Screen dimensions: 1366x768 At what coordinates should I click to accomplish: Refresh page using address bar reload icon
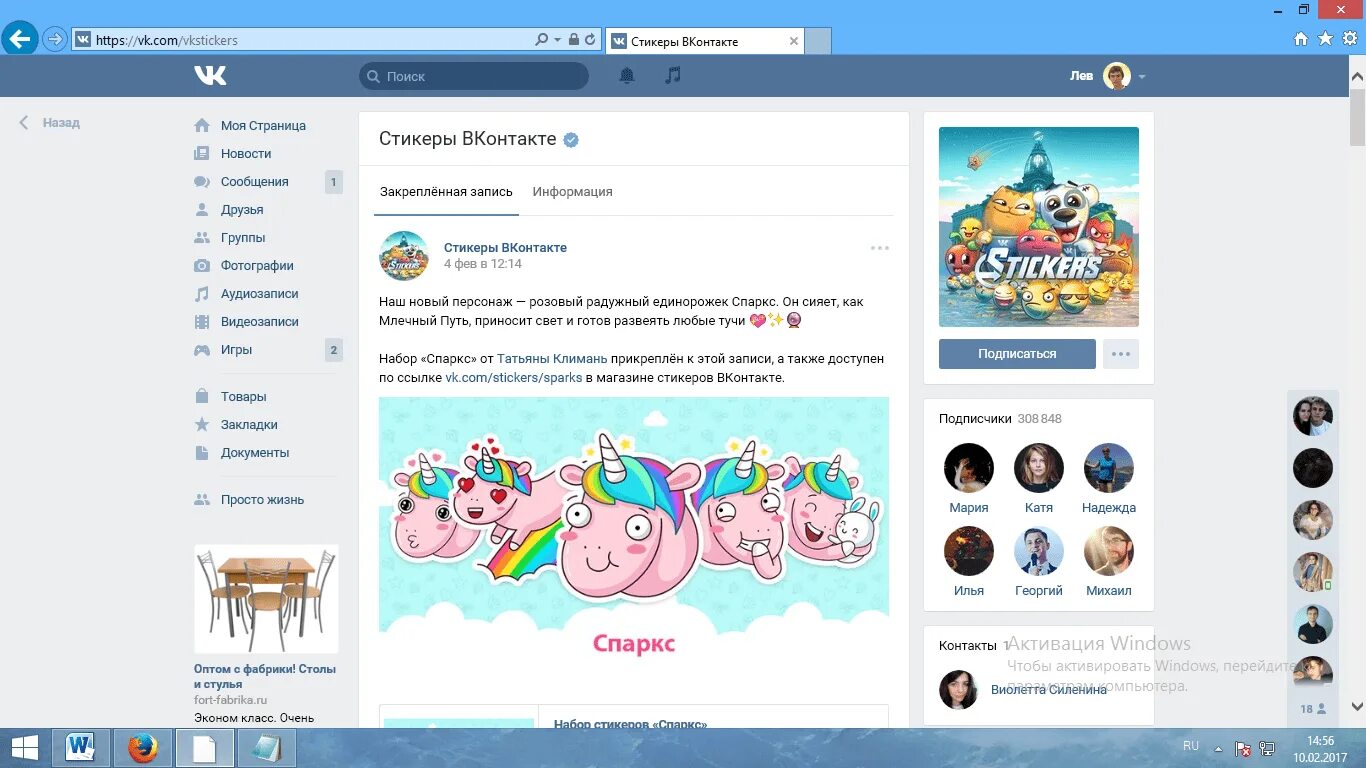[590, 40]
